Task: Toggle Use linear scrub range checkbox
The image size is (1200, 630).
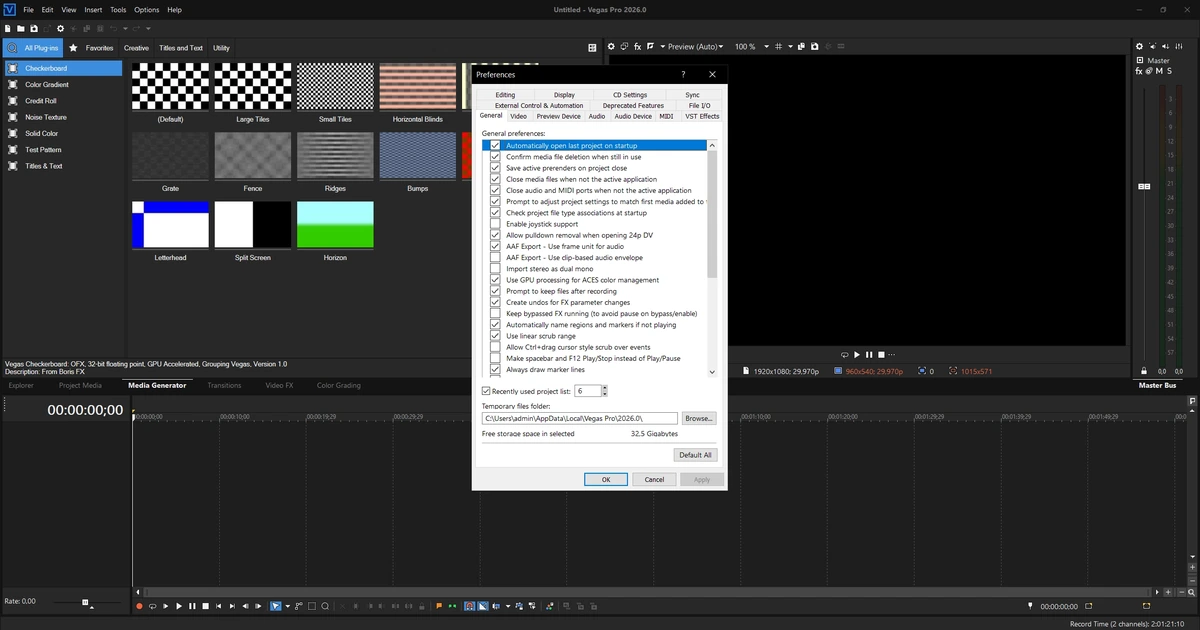Action: tap(495, 336)
